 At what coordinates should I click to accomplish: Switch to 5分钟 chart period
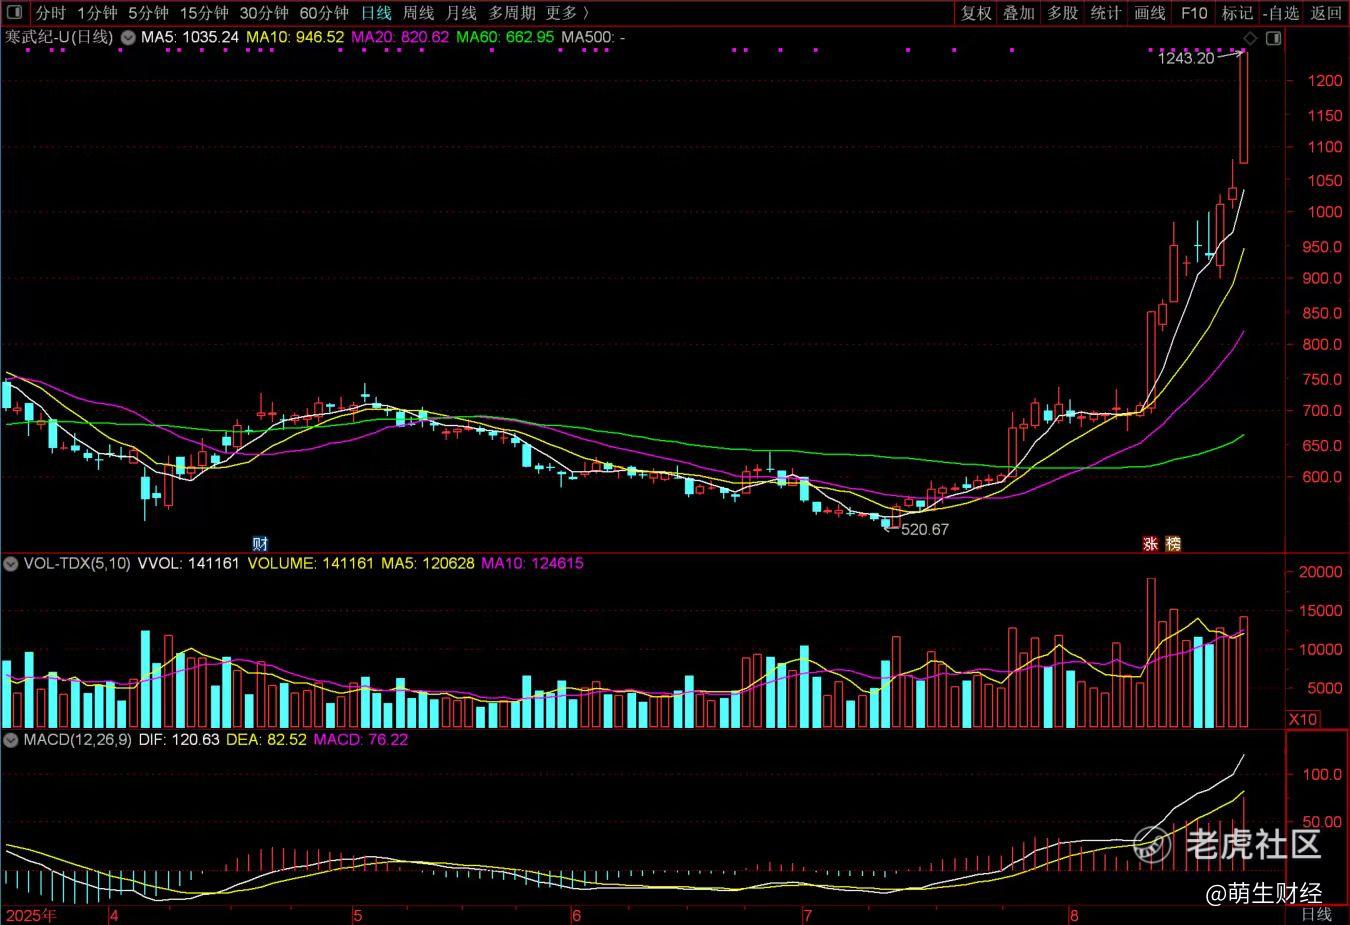point(148,13)
